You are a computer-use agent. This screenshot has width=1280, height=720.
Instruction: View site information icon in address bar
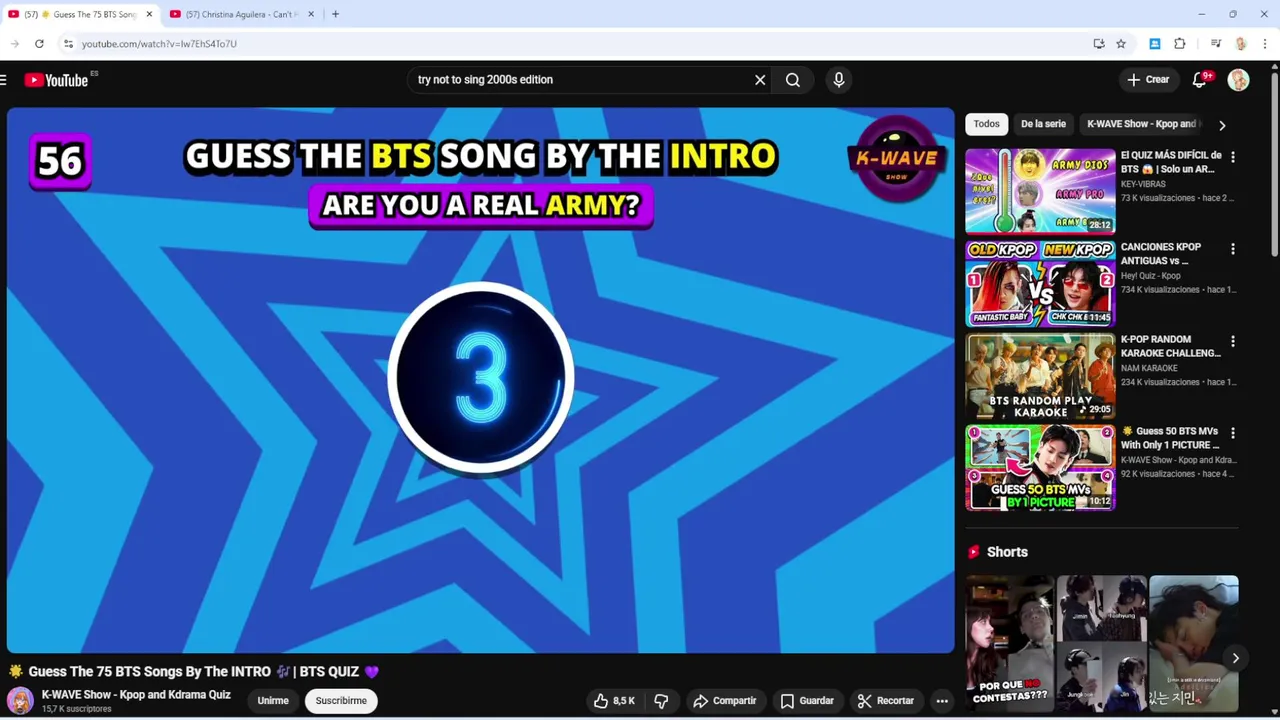68,44
